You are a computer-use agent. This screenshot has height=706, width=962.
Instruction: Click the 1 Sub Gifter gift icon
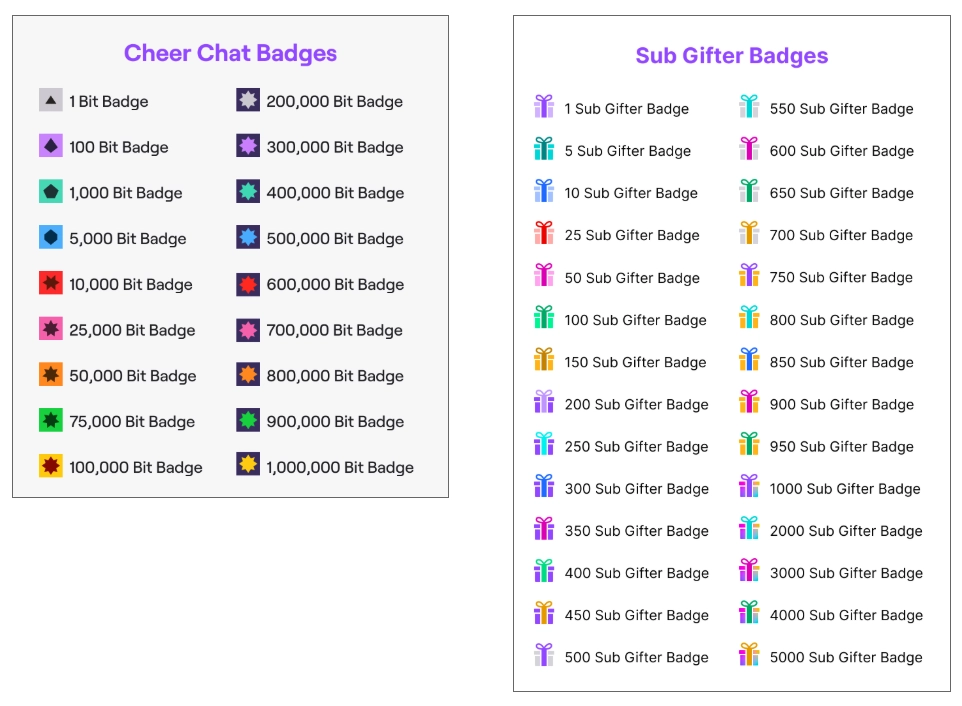pos(544,107)
